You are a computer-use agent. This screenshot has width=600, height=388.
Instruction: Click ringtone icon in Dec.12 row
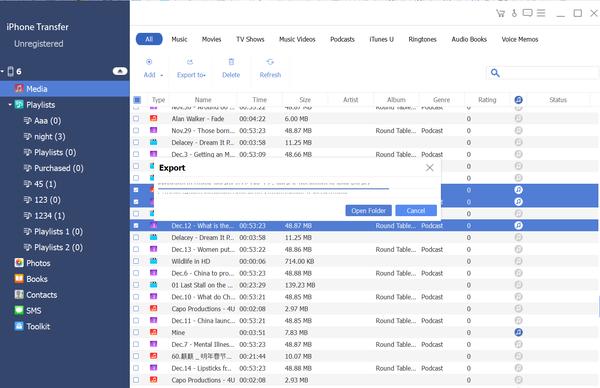[x=518, y=225]
